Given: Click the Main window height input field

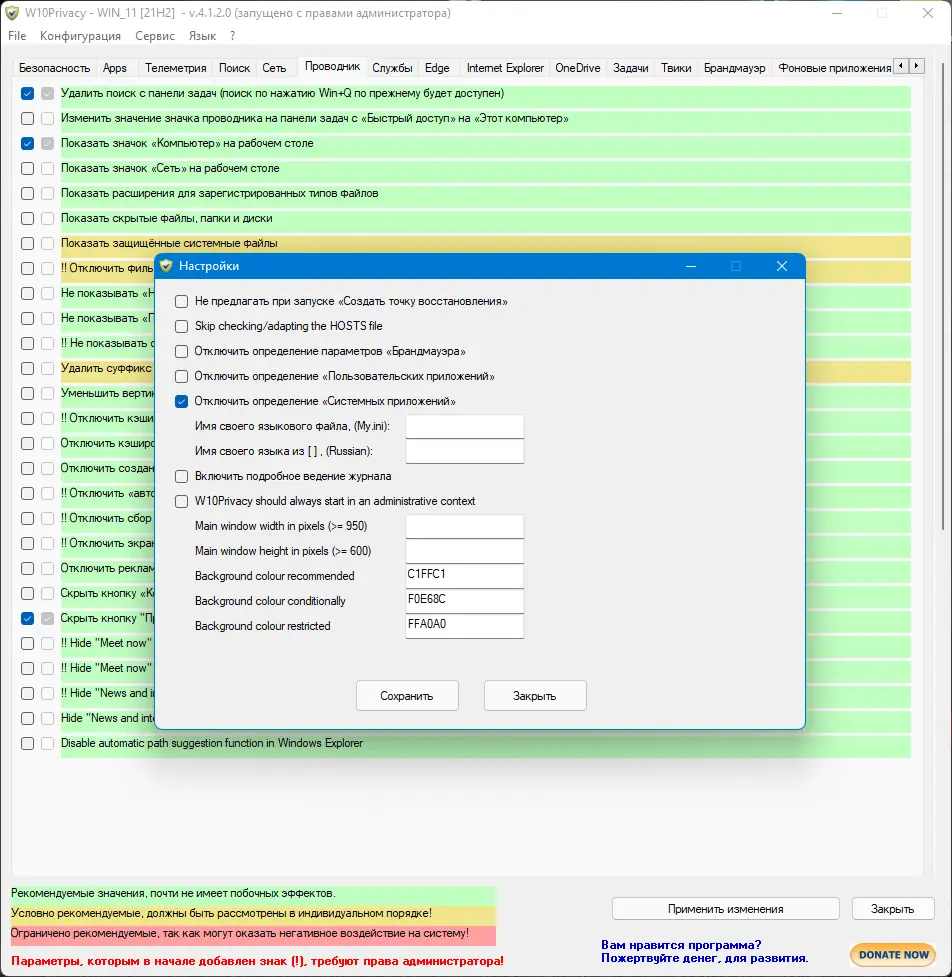Looking at the screenshot, I should point(465,551).
